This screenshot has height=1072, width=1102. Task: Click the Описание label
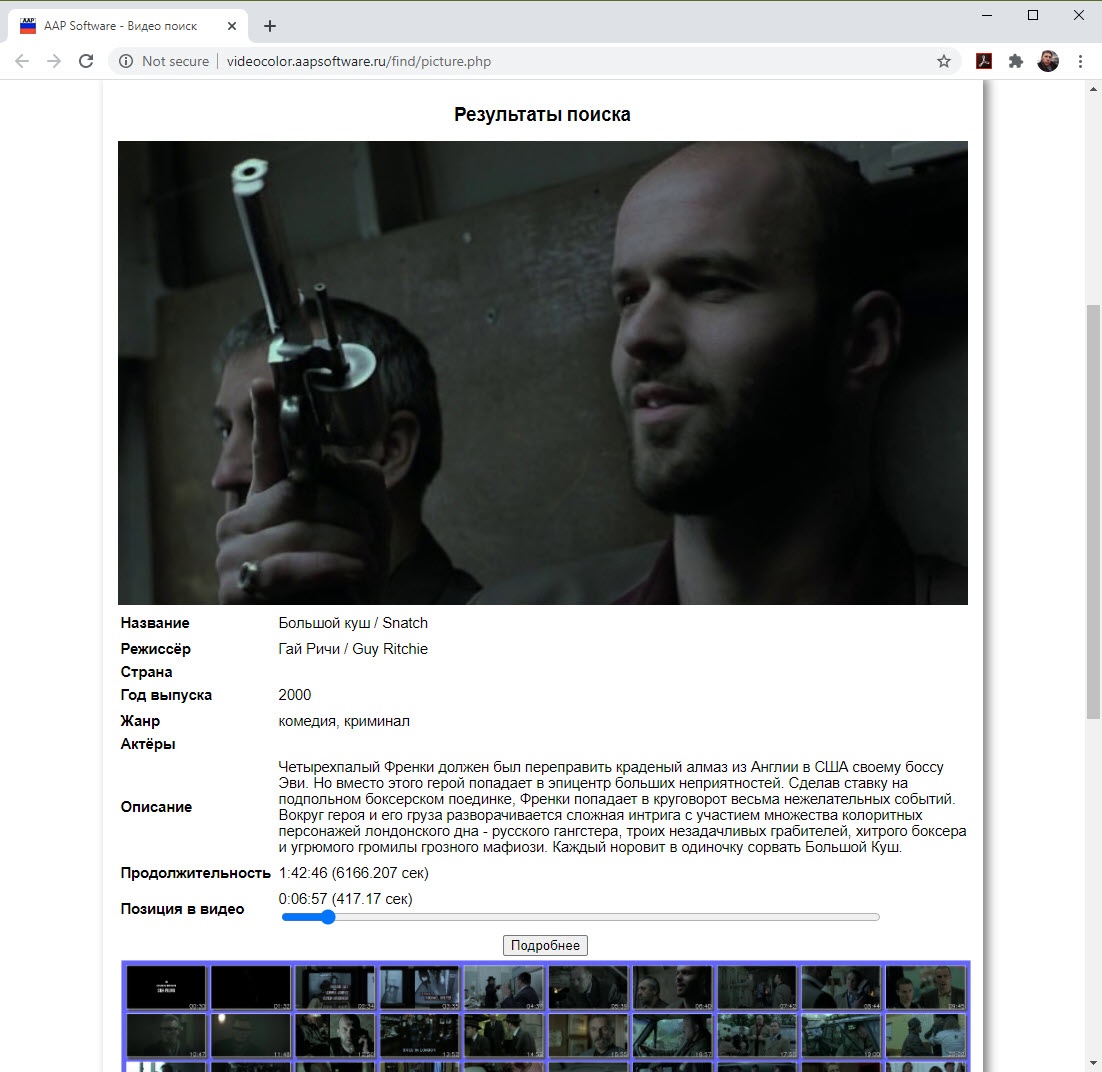(x=156, y=807)
